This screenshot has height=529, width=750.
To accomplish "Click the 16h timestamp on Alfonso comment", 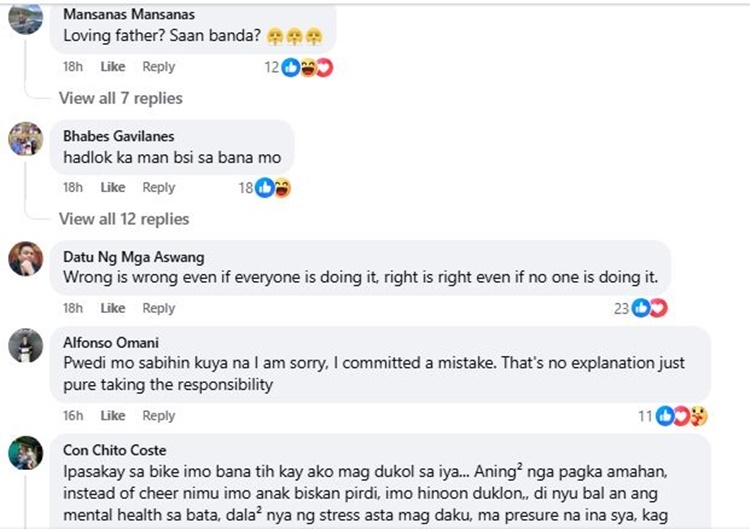I will (x=73, y=415).
